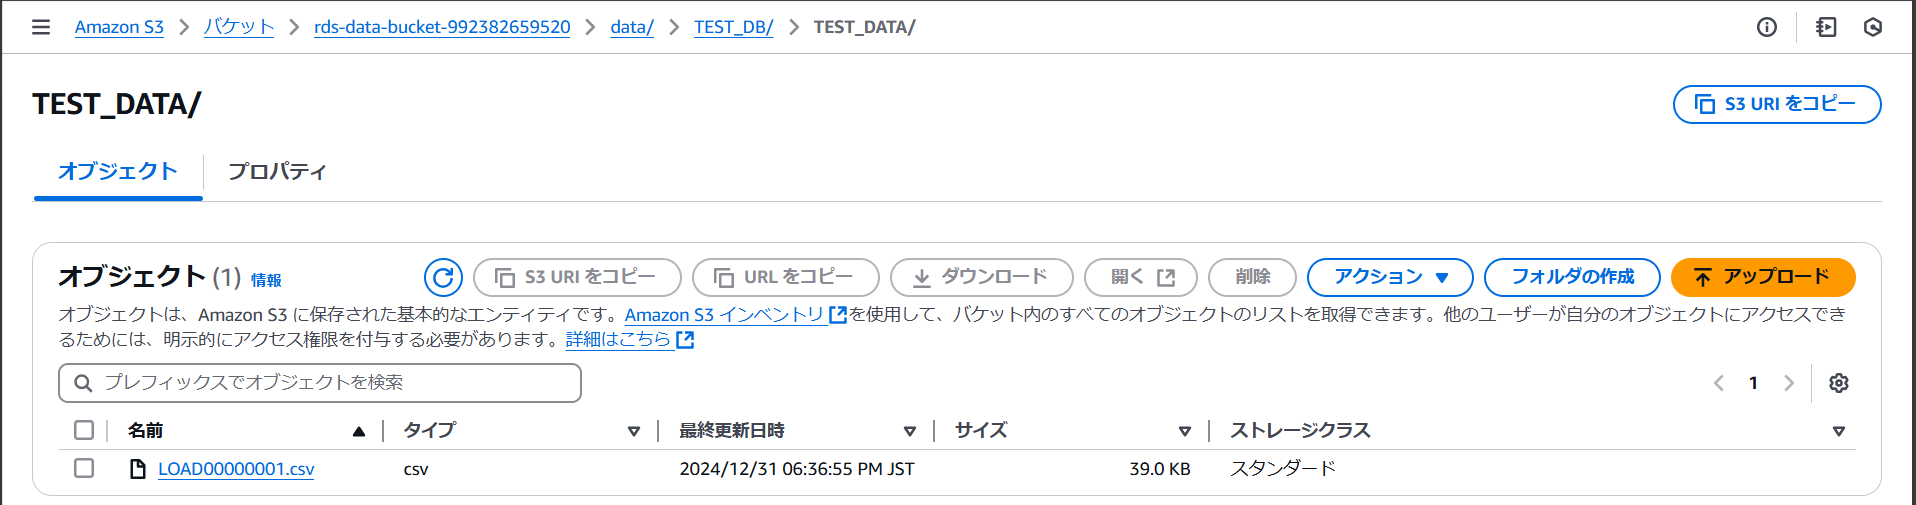The image size is (1916, 505).
Task: Switch to オブジェクト tab
Action: point(118,171)
